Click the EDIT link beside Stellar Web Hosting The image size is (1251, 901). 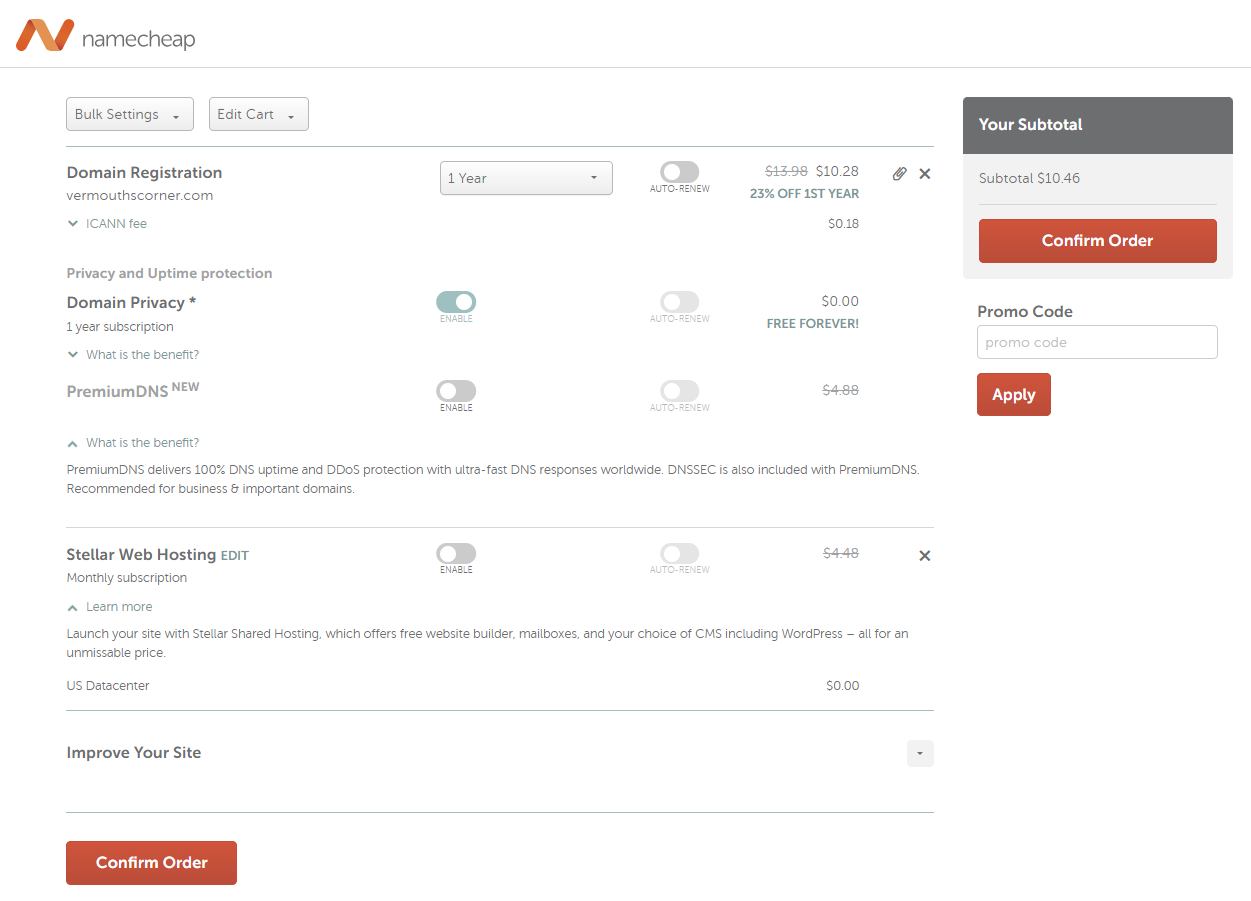(x=235, y=556)
